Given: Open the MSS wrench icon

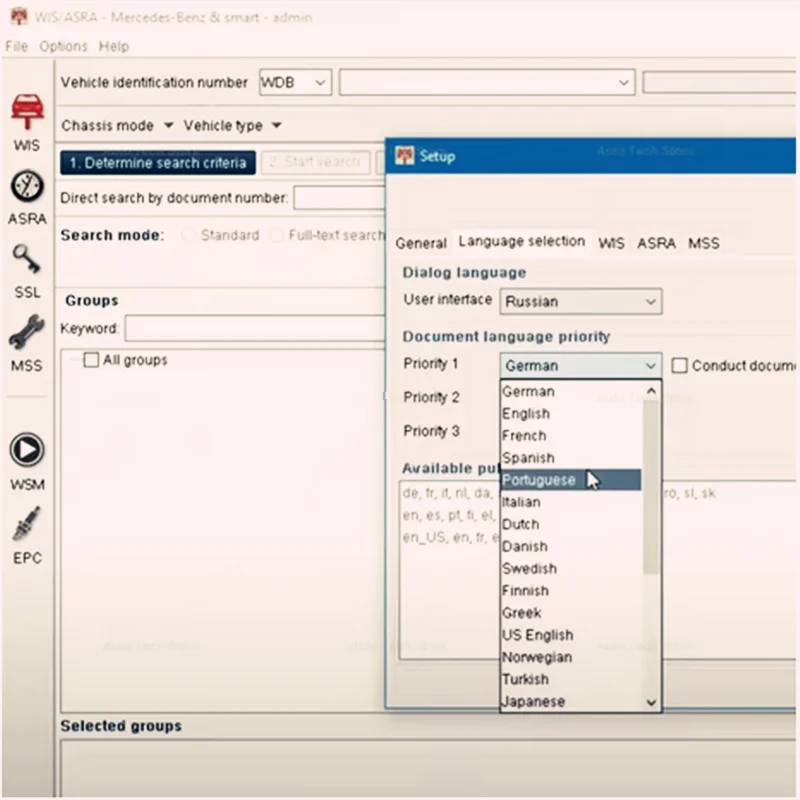Looking at the screenshot, I should 27,333.
